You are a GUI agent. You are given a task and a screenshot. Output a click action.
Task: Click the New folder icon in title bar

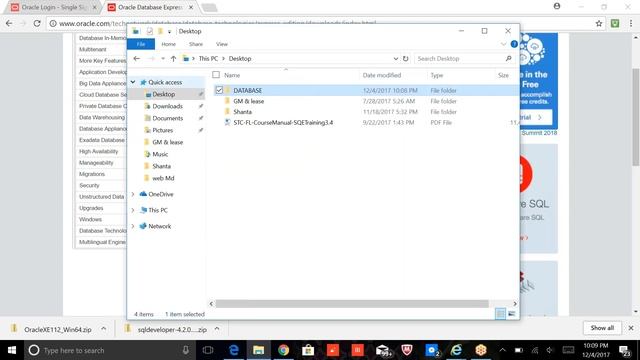point(160,31)
